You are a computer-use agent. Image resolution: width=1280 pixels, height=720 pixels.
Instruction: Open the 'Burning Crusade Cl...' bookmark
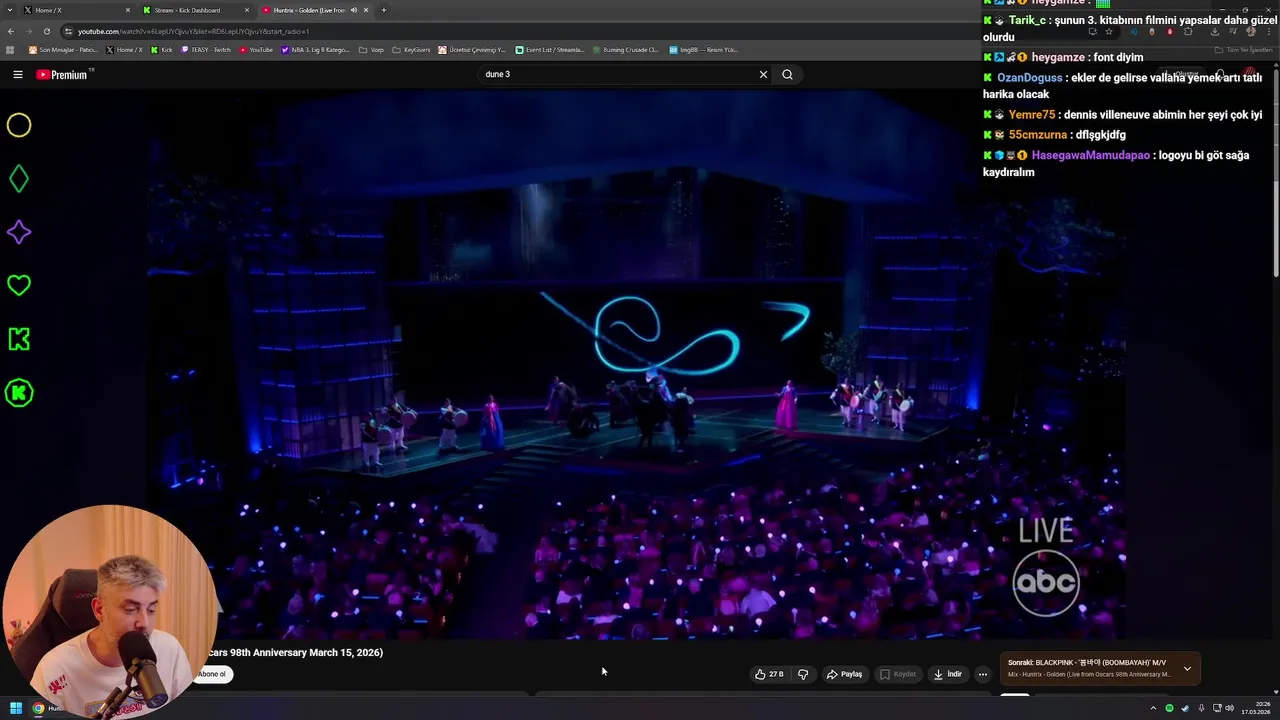626,49
